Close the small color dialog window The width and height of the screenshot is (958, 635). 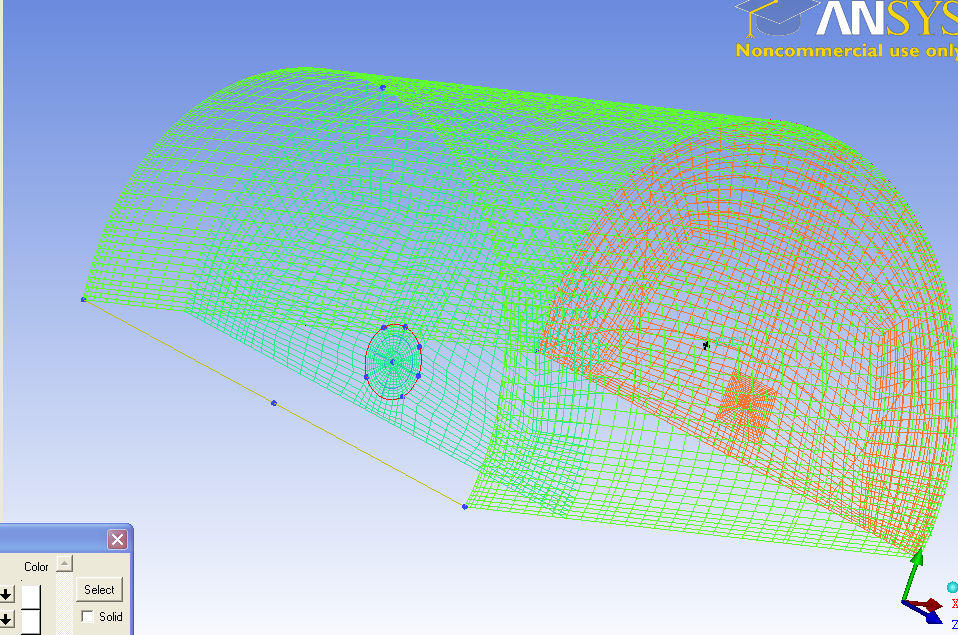click(117, 540)
